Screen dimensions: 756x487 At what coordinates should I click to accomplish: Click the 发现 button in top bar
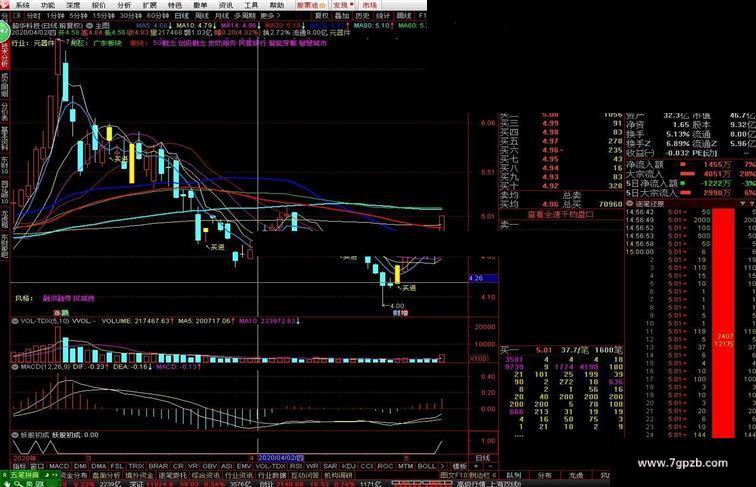tap(343, 5)
